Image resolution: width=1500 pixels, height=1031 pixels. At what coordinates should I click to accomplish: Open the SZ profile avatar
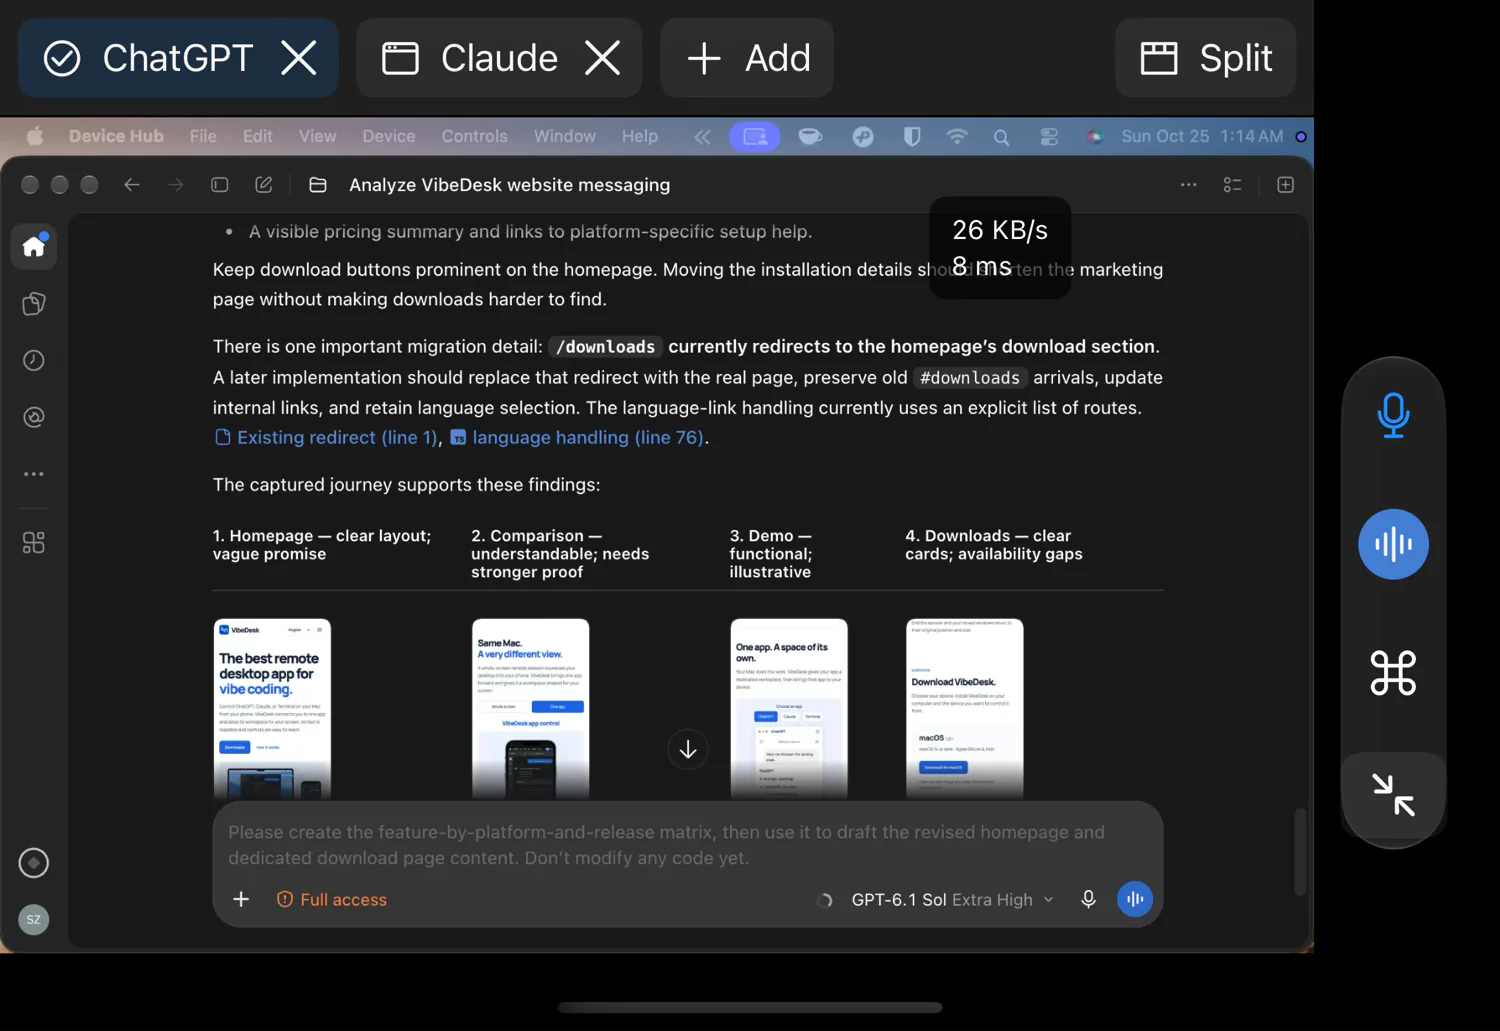point(34,919)
